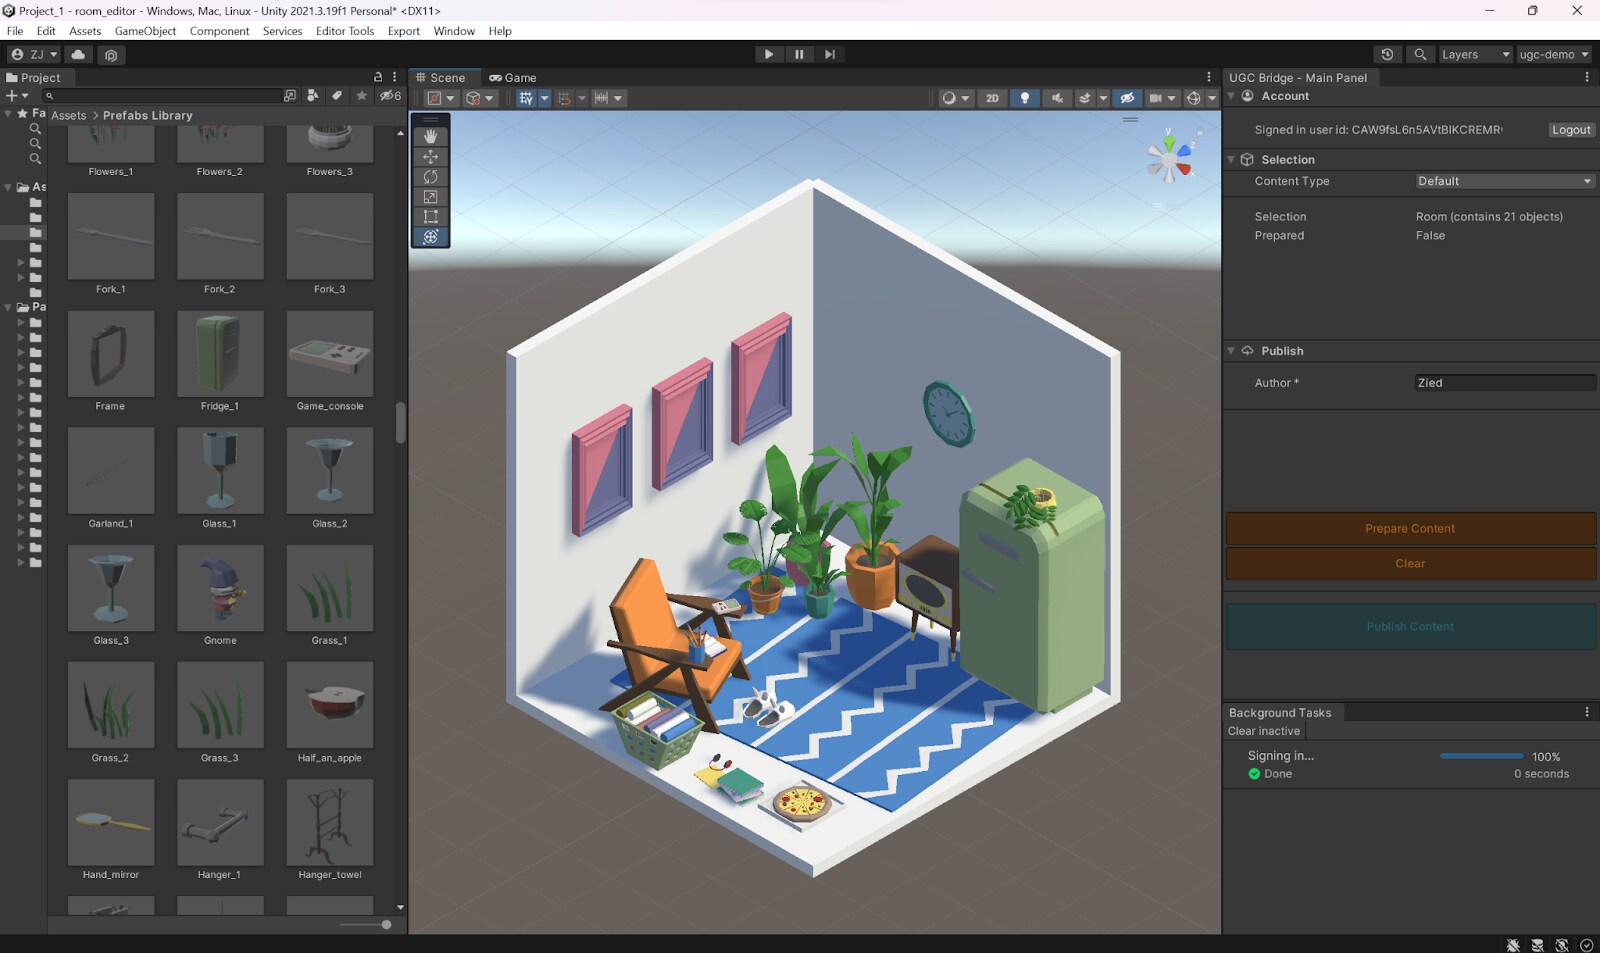Collapse the Publish section
Image resolution: width=1600 pixels, height=953 pixels.
(1231, 351)
